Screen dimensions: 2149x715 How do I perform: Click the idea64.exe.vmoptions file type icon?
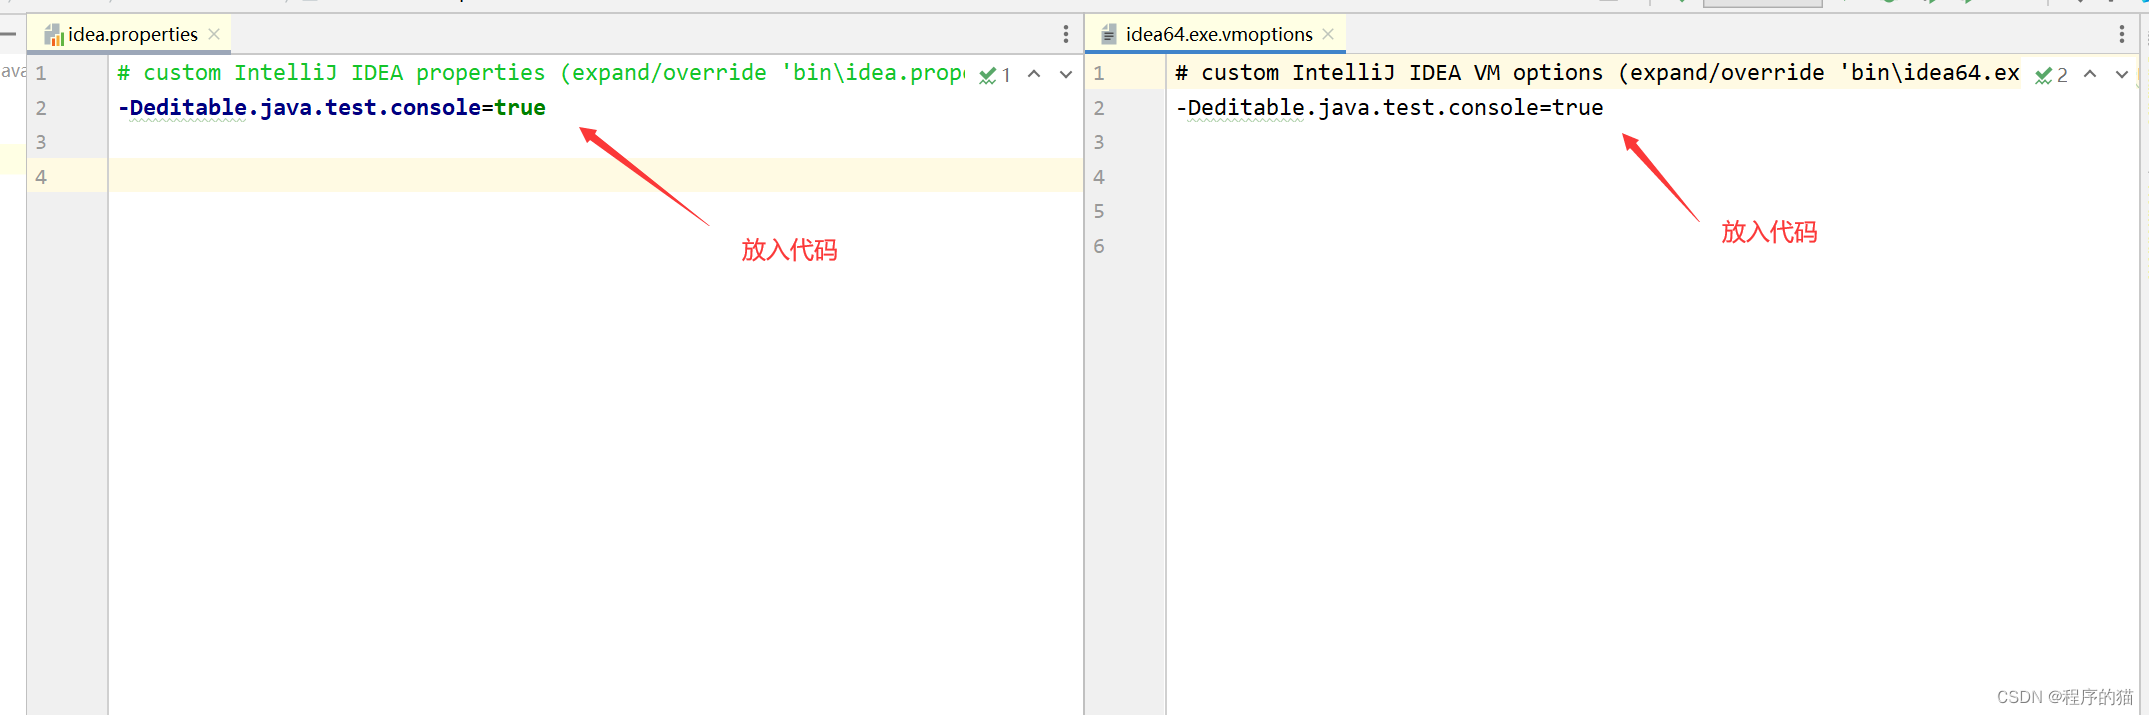tap(1108, 35)
